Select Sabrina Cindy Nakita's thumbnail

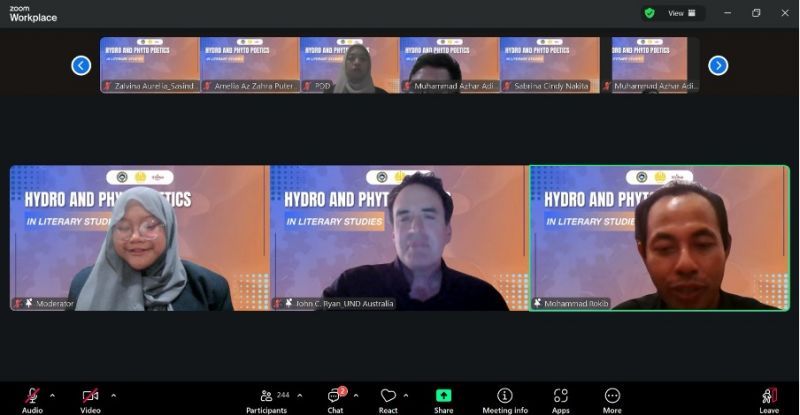coord(549,65)
